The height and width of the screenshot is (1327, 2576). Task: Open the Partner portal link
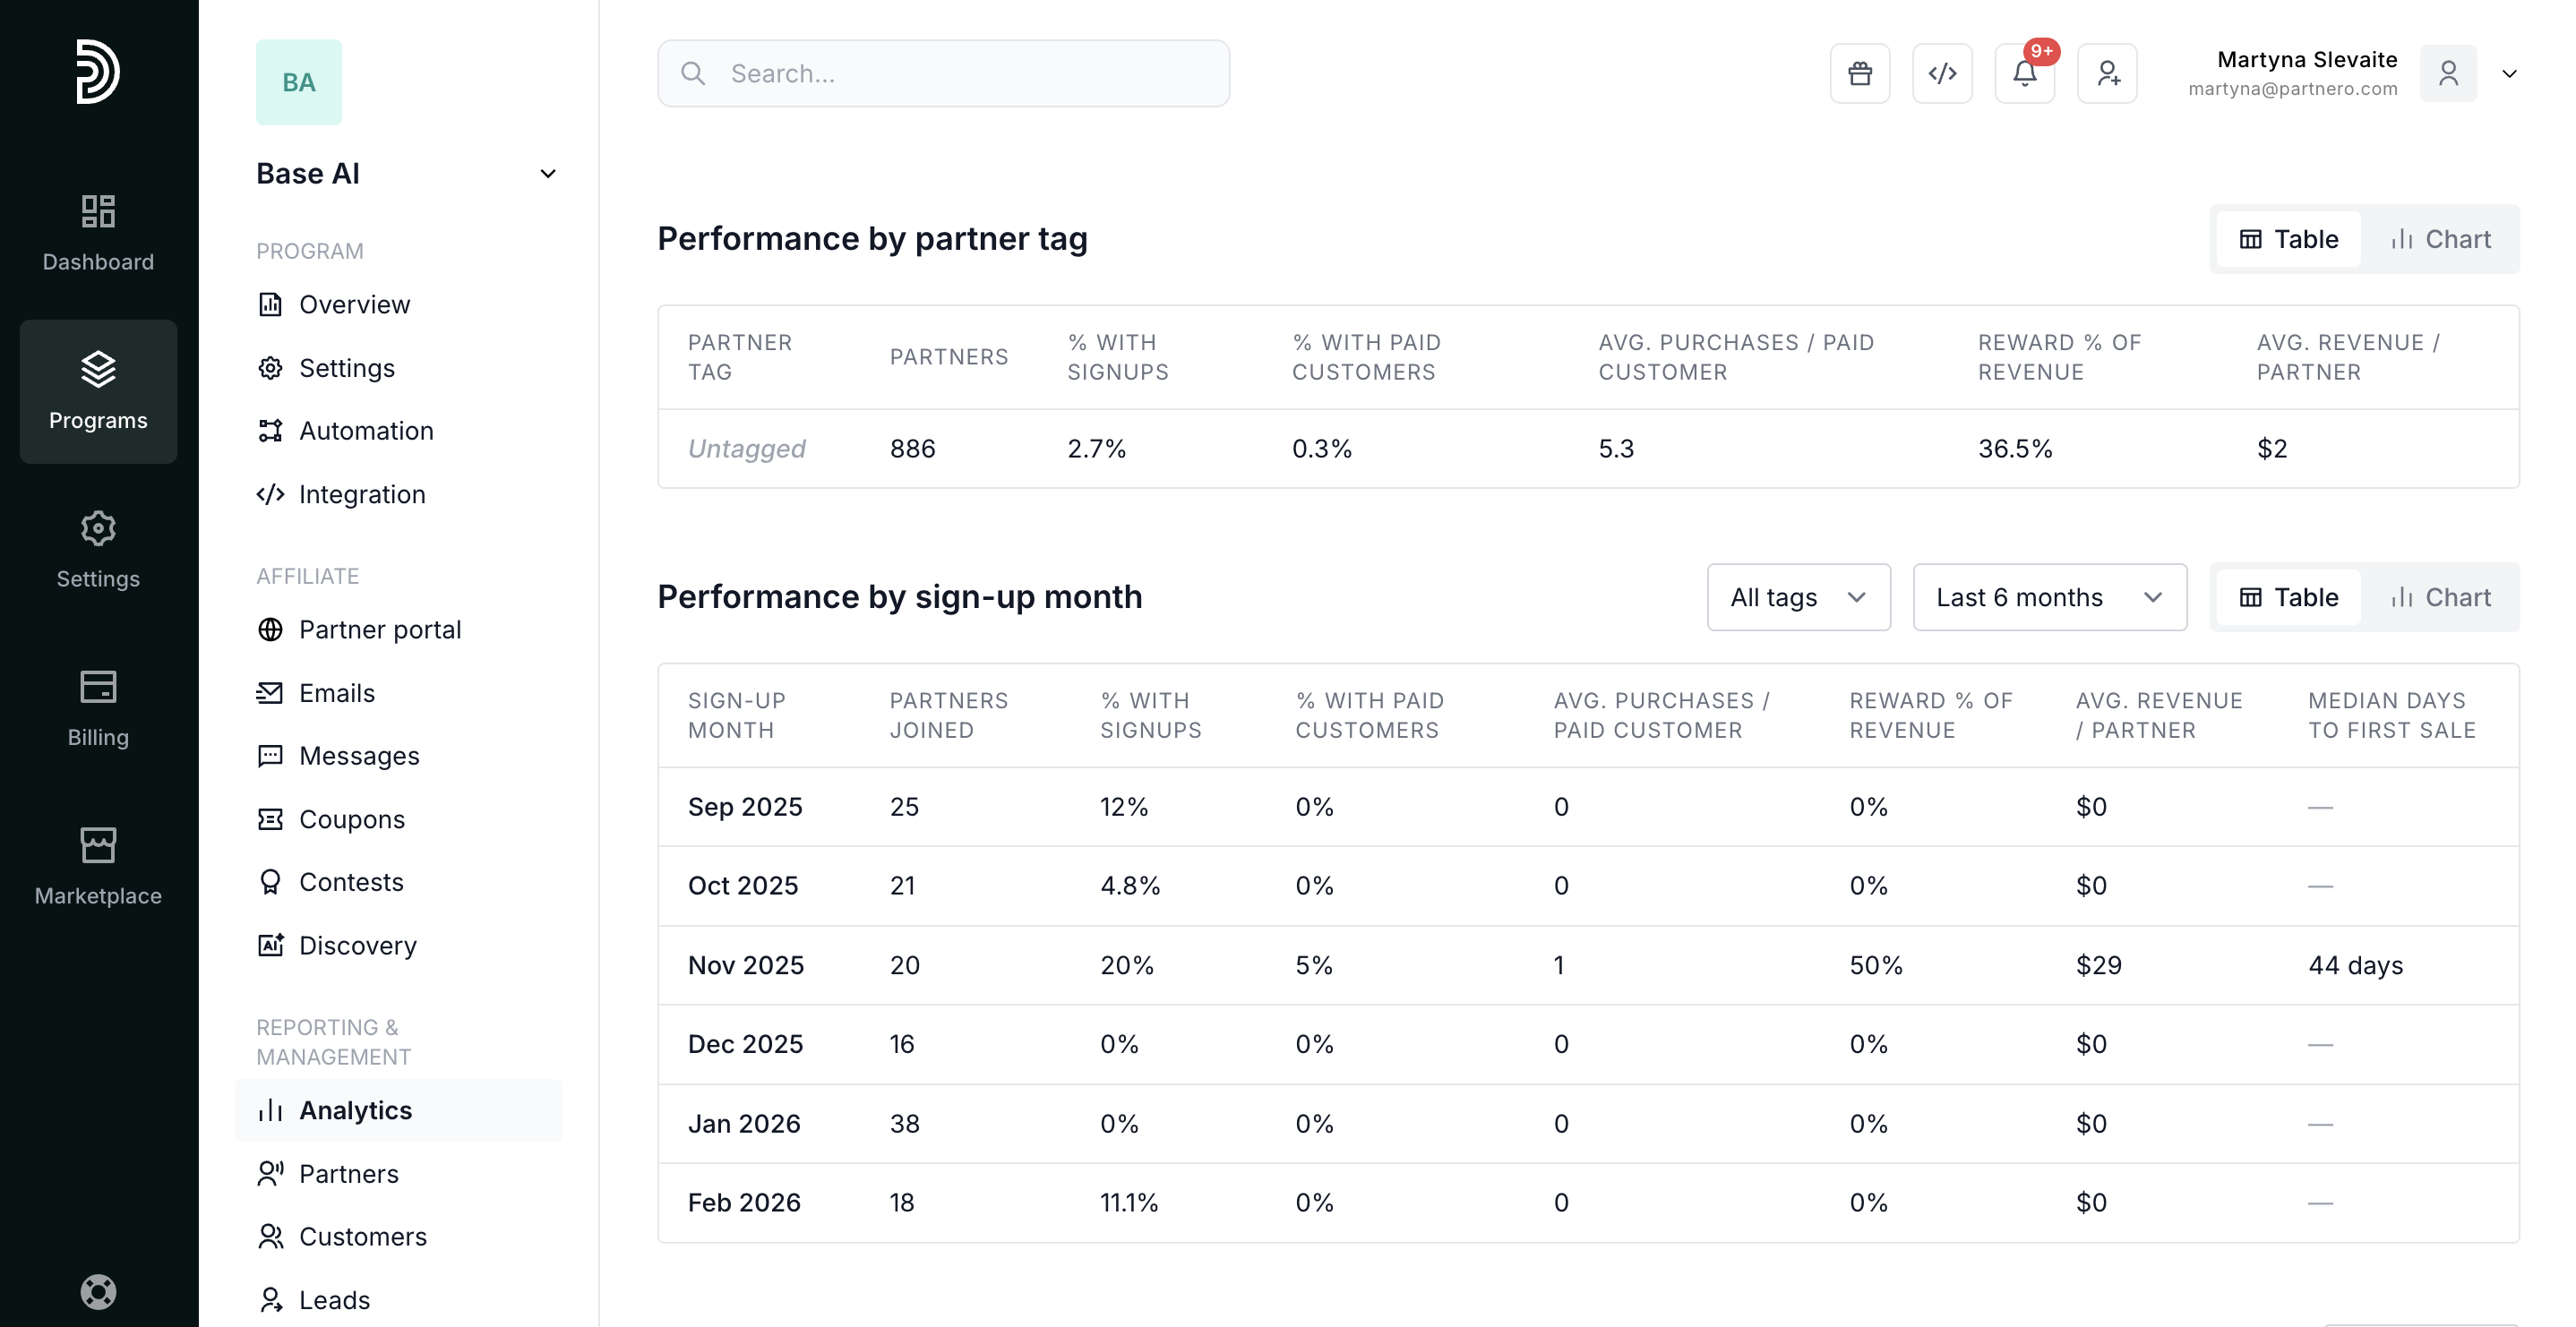click(379, 629)
